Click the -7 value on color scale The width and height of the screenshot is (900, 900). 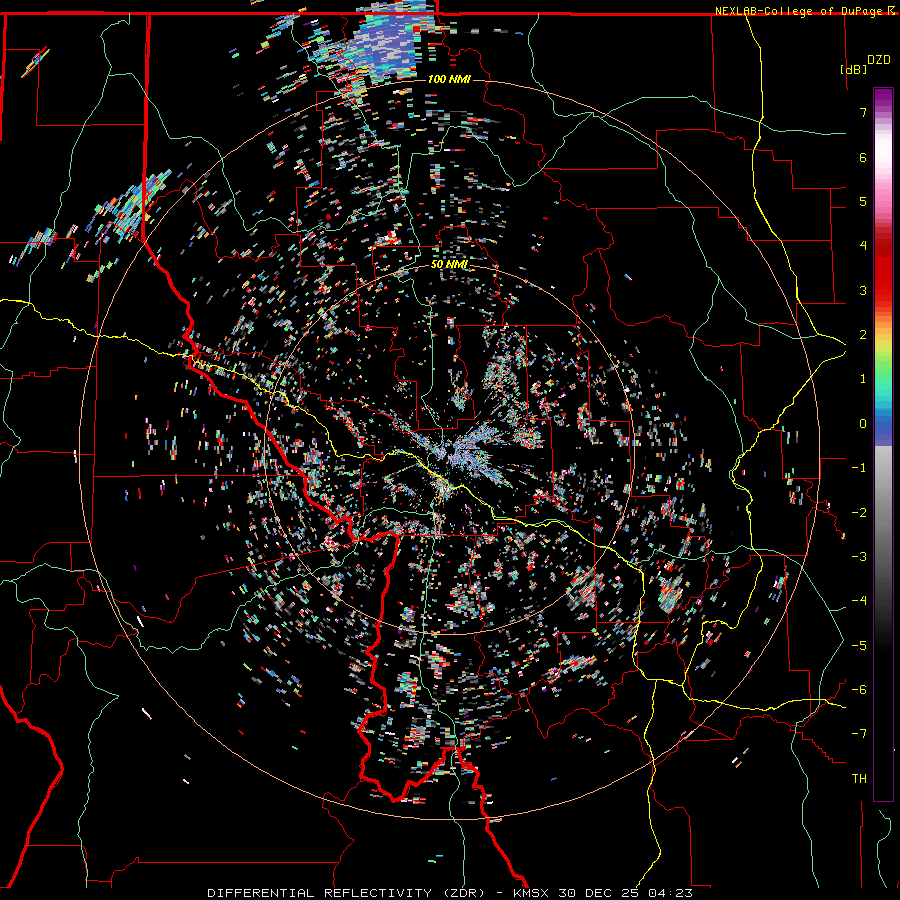point(859,734)
